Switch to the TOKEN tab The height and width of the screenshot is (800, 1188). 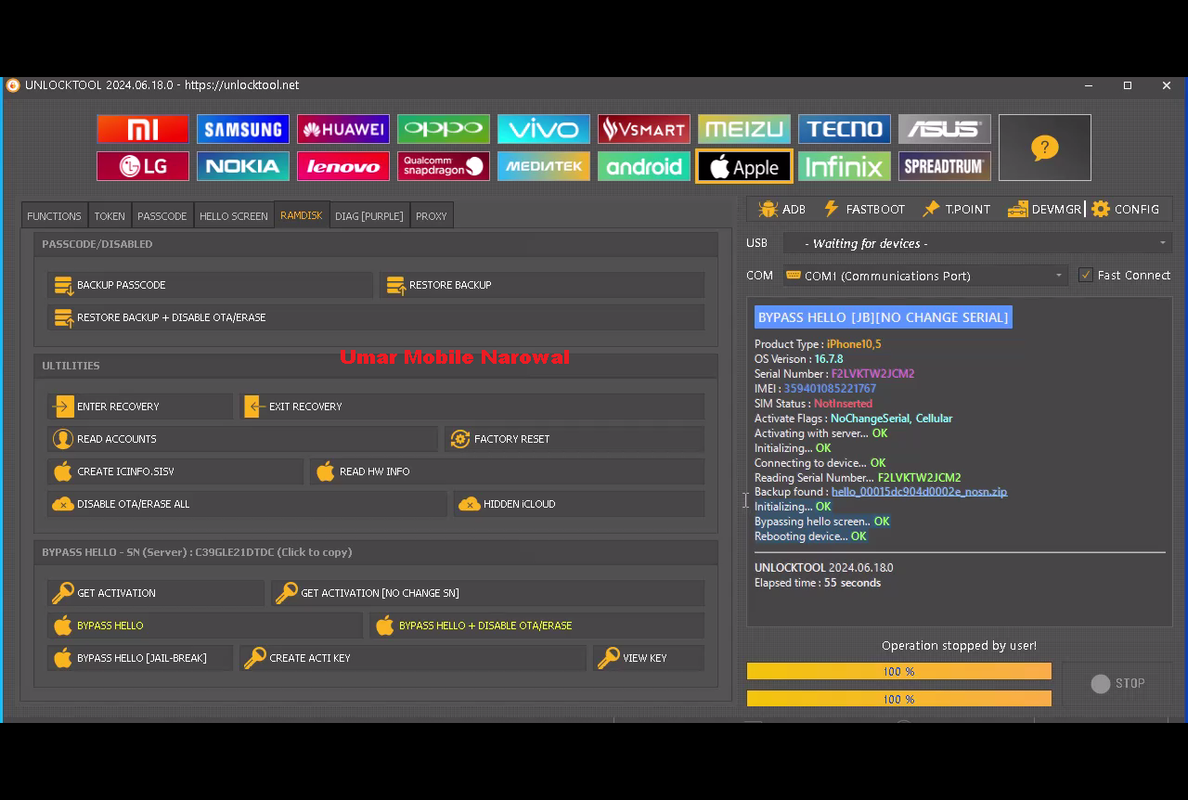pyautogui.click(x=110, y=216)
